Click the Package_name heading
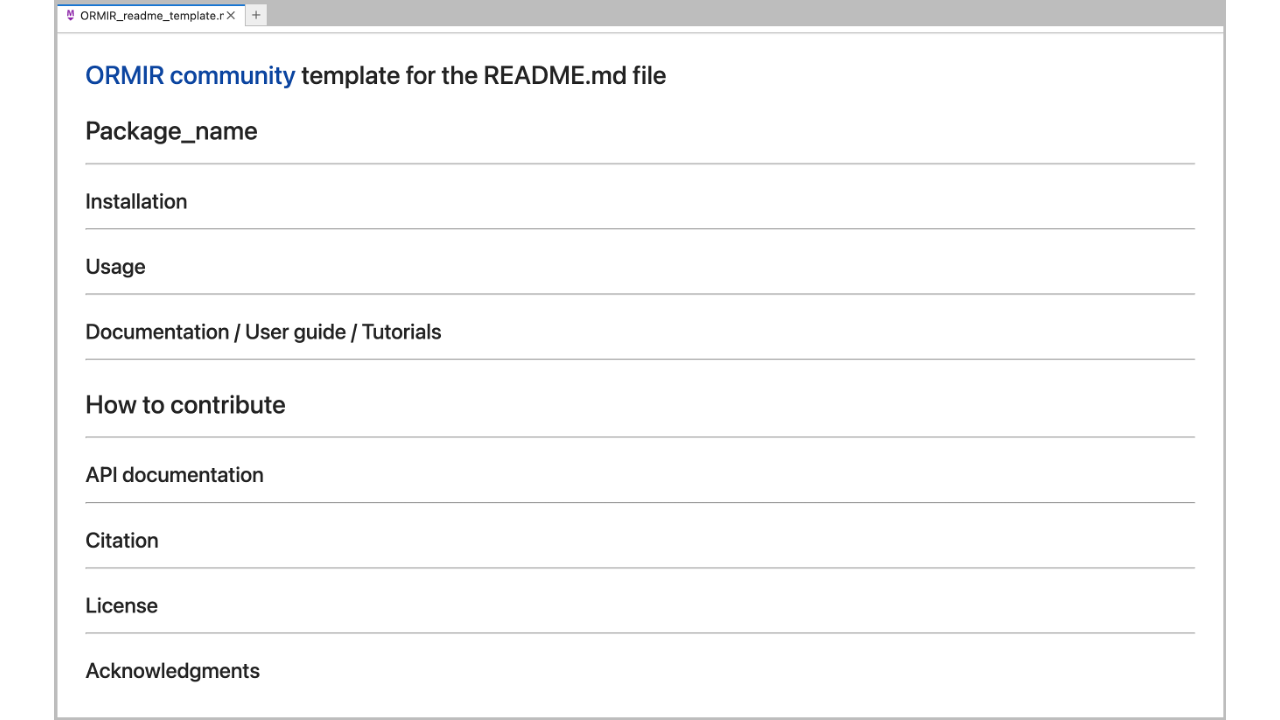 pos(171,131)
